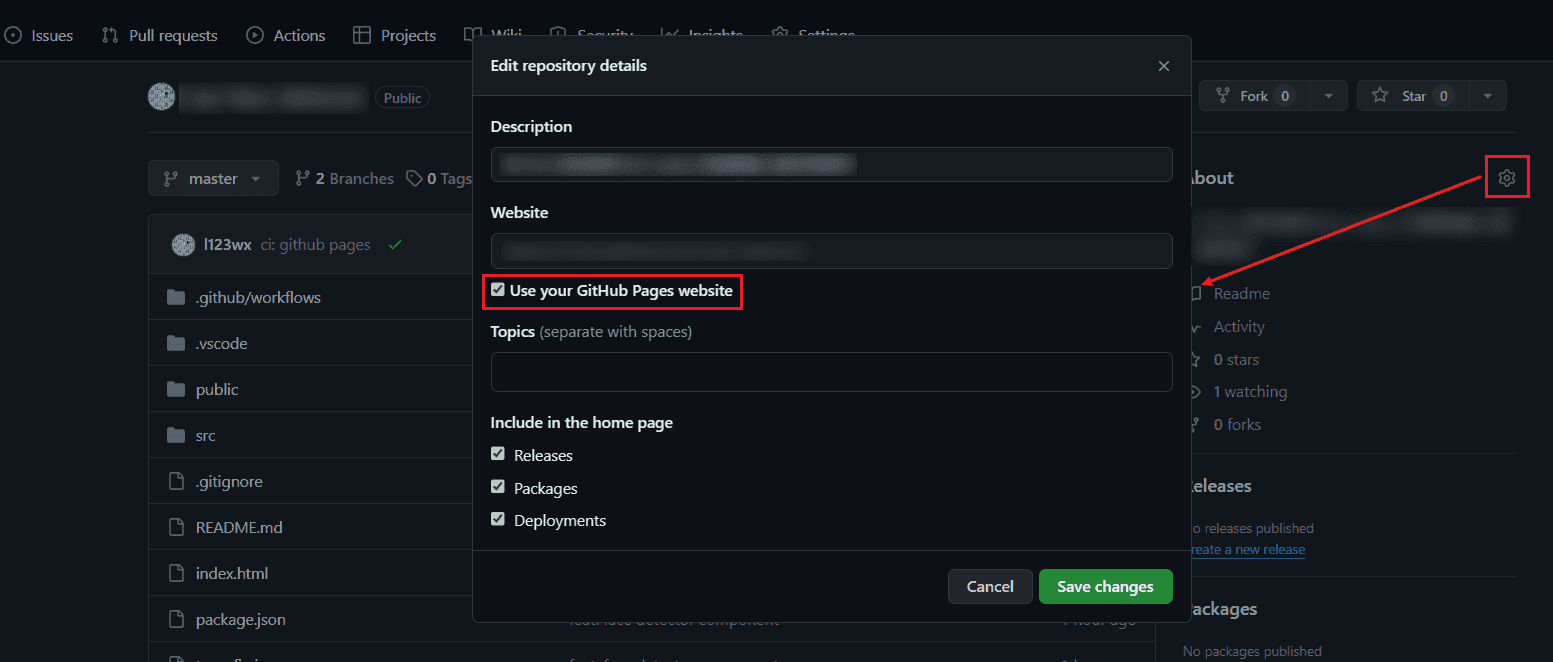
Task: Close the Edit repository details dialog
Action: 1163,66
